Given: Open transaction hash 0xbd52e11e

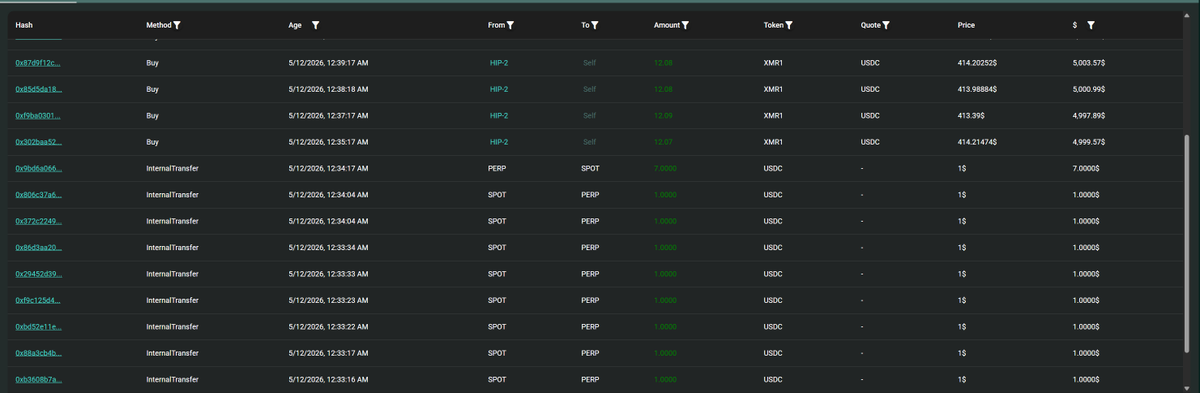Looking at the screenshot, I should pos(38,327).
